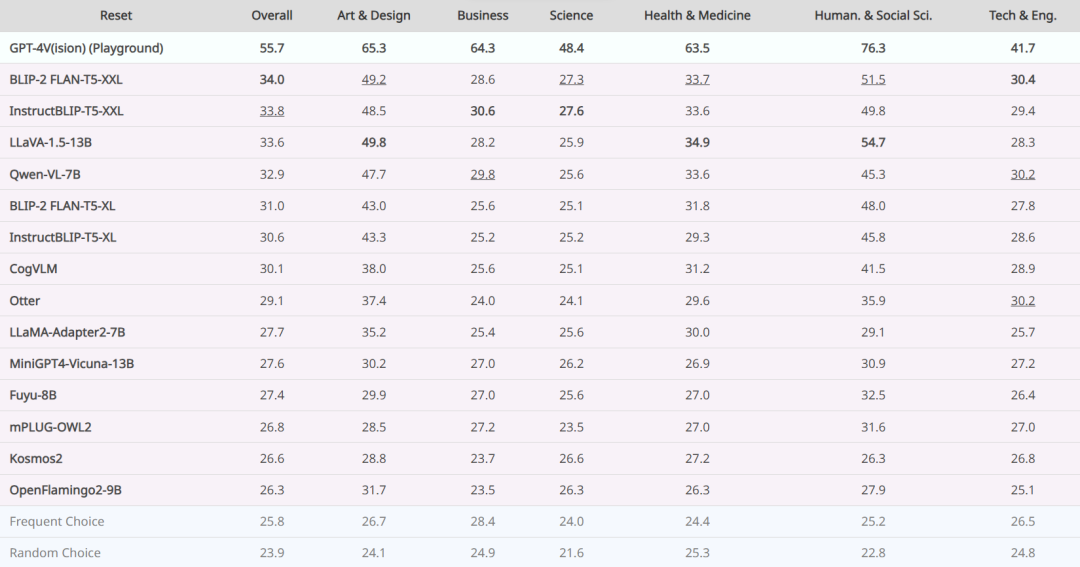
Task: Sort by the Business column header
Action: [x=482, y=15]
